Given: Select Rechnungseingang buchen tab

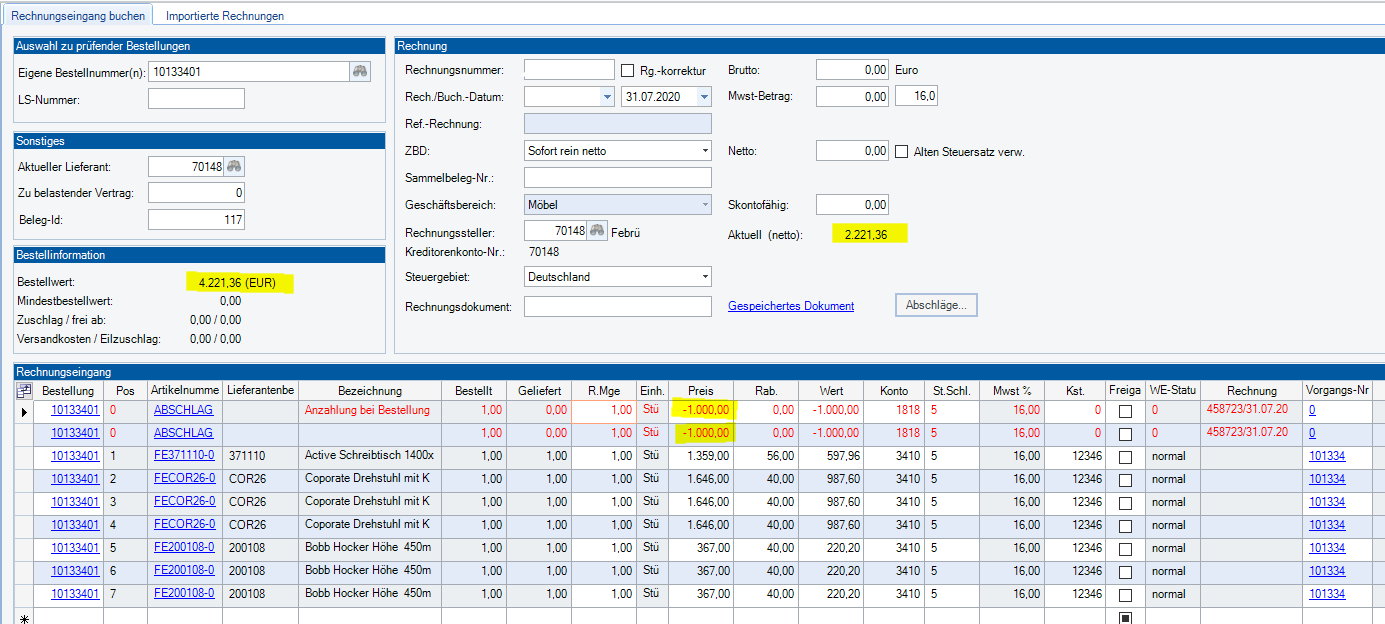Looking at the screenshot, I should pos(77,16).
